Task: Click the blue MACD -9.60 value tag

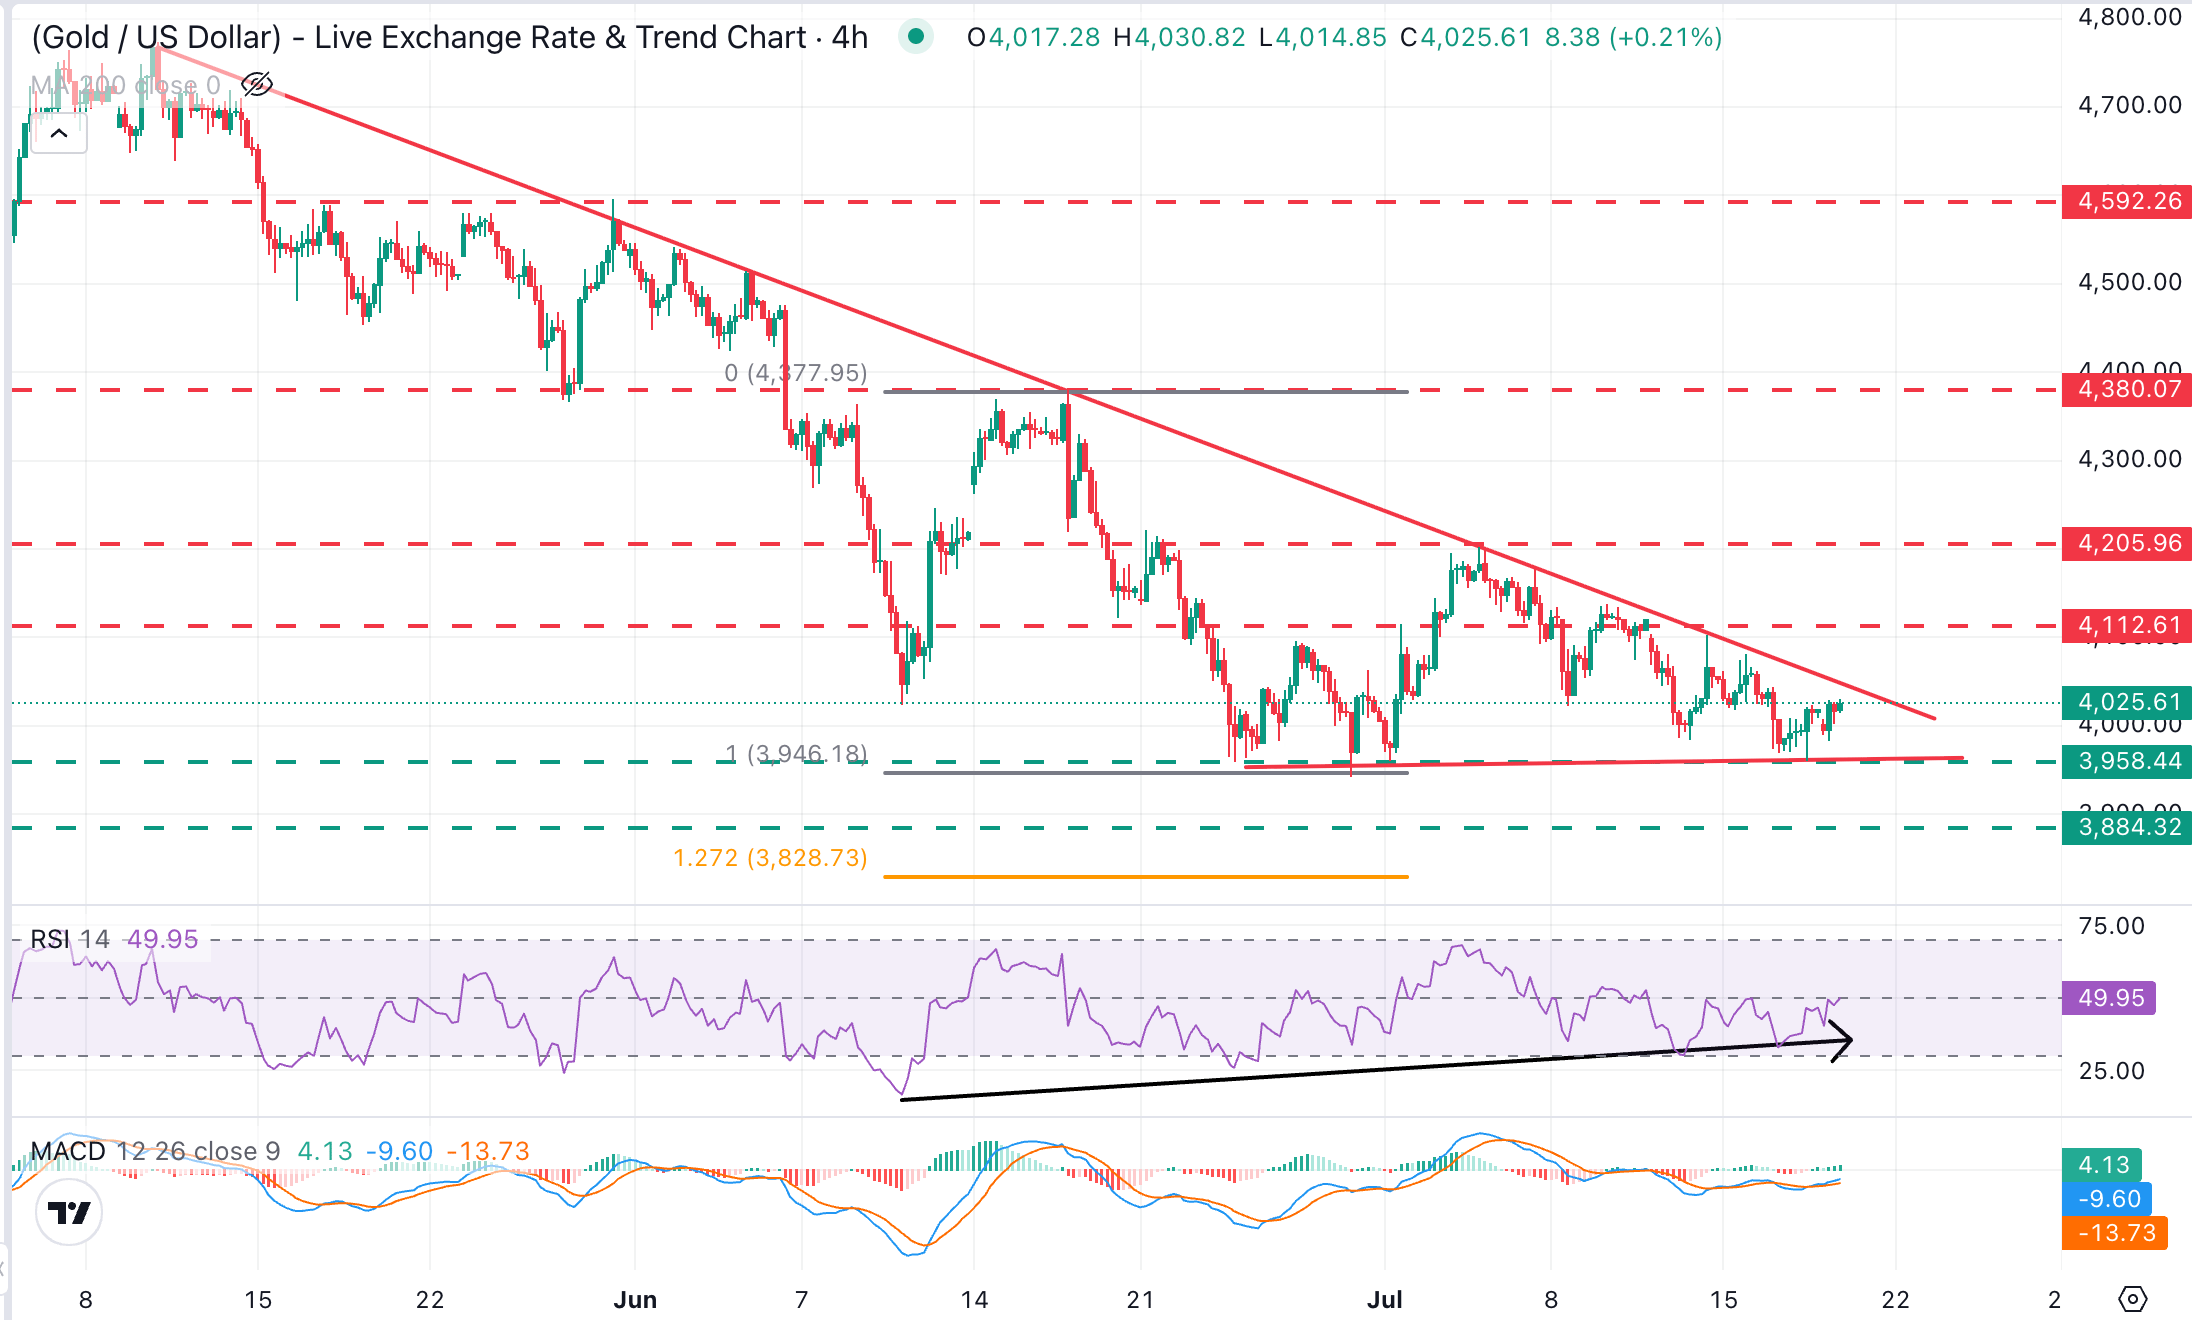Action: 2106,1199
